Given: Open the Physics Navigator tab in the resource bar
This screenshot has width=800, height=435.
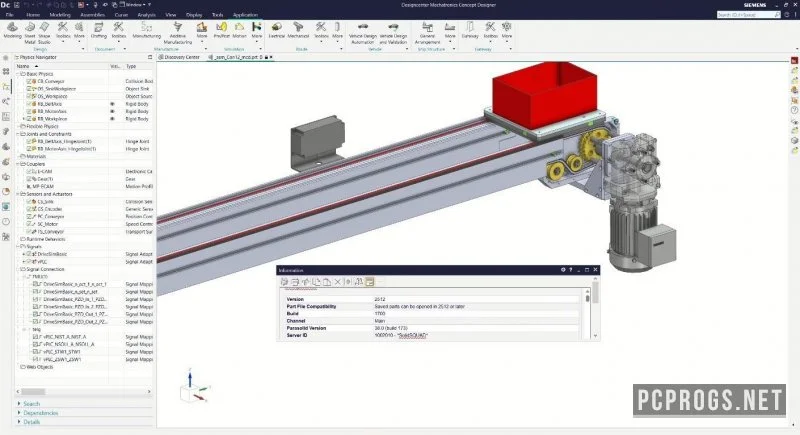Looking at the screenshot, I should [x=6, y=87].
